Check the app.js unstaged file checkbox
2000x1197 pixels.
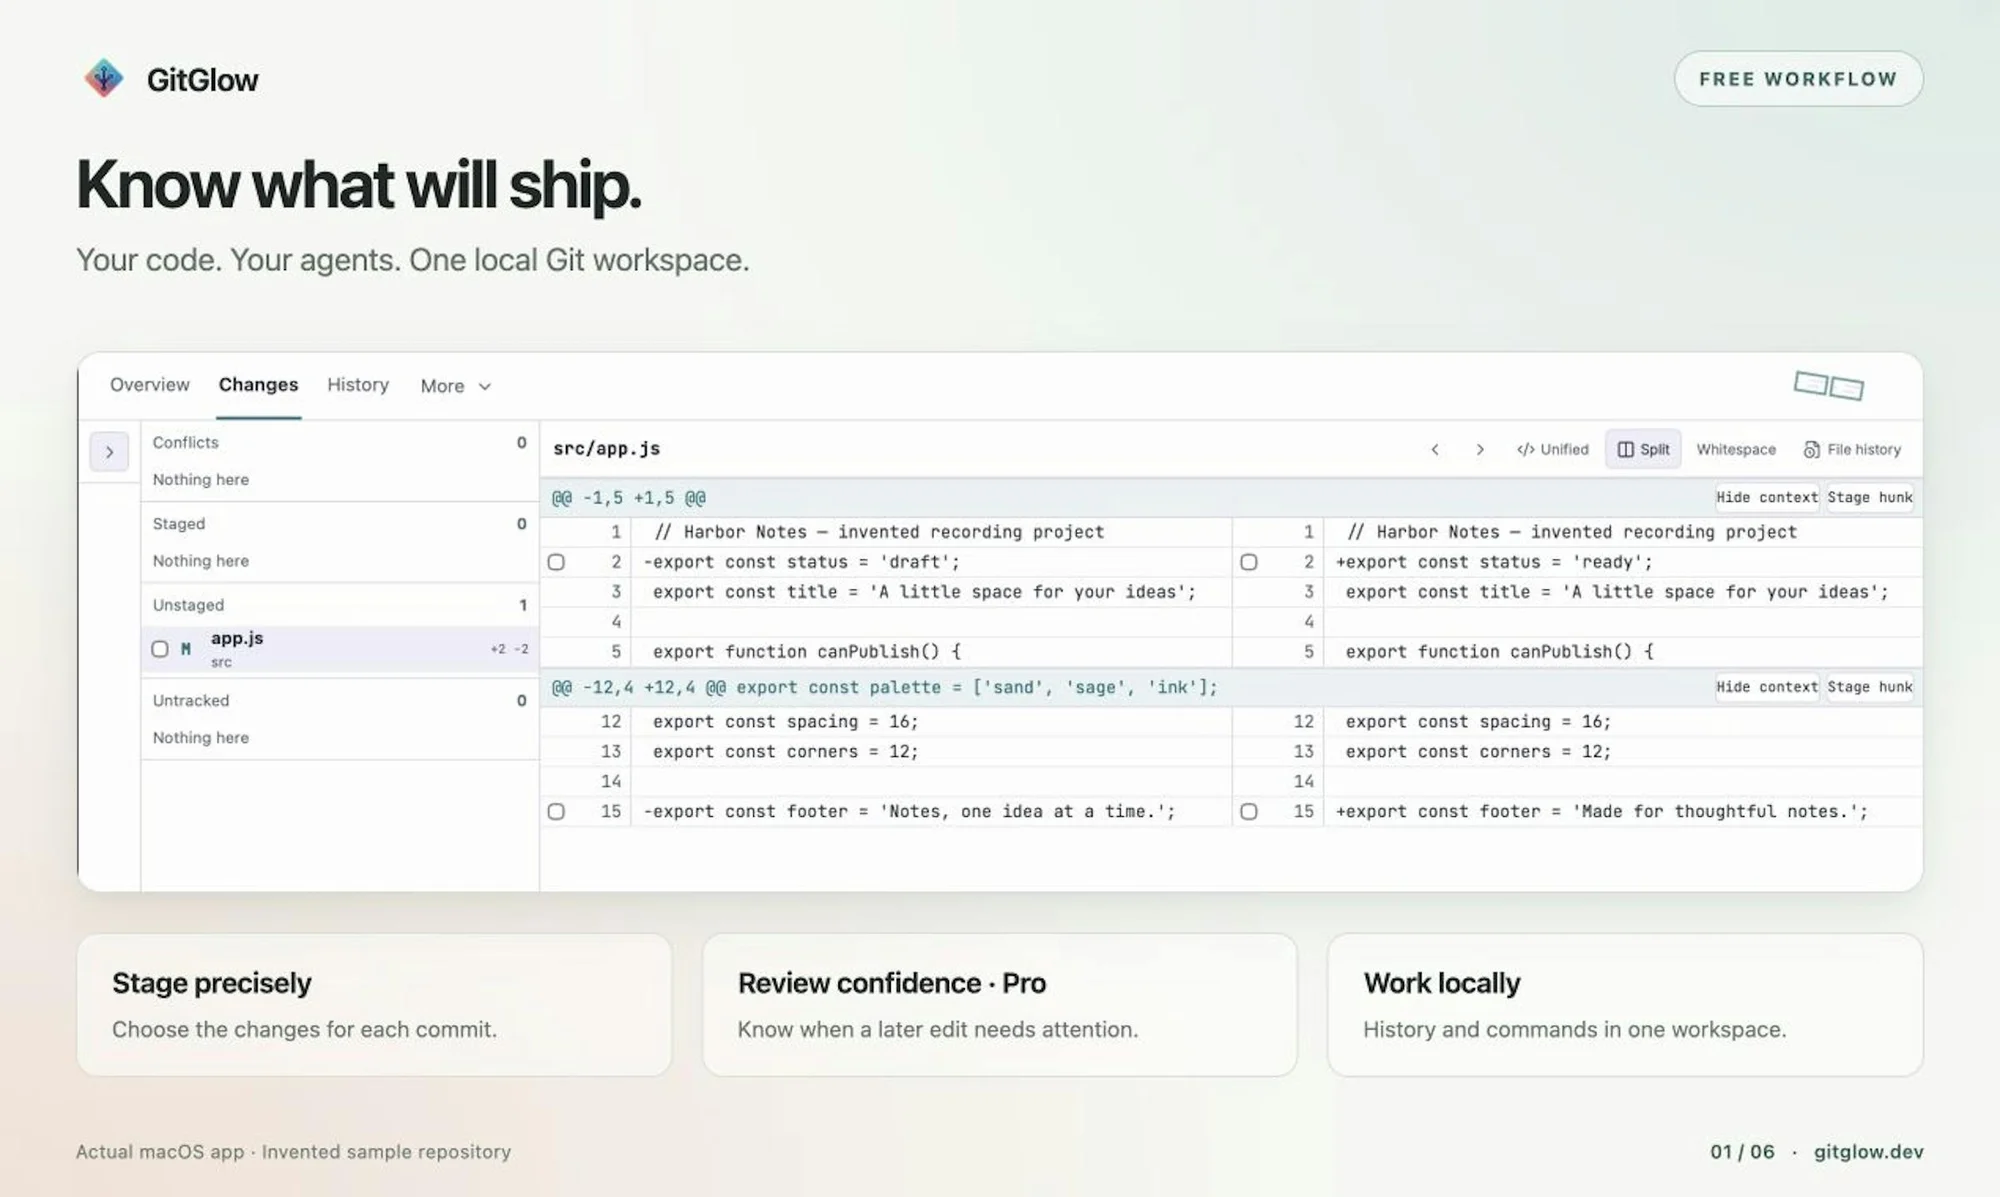click(160, 649)
